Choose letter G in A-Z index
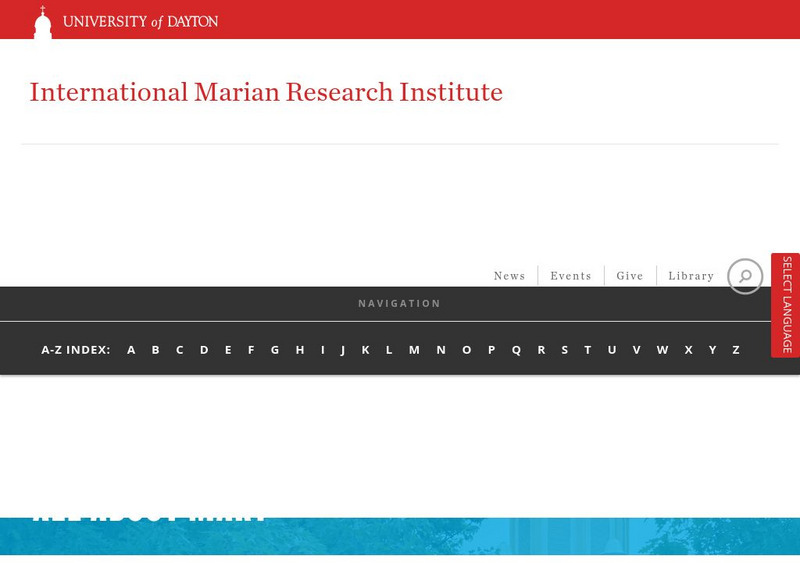Screen dimensions: 800x563 275,350
